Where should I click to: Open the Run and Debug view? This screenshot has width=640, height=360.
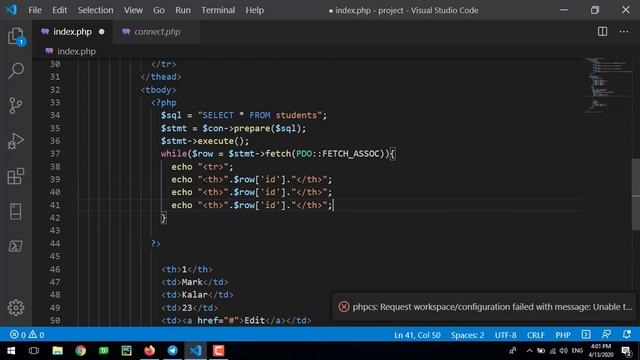(16, 141)
